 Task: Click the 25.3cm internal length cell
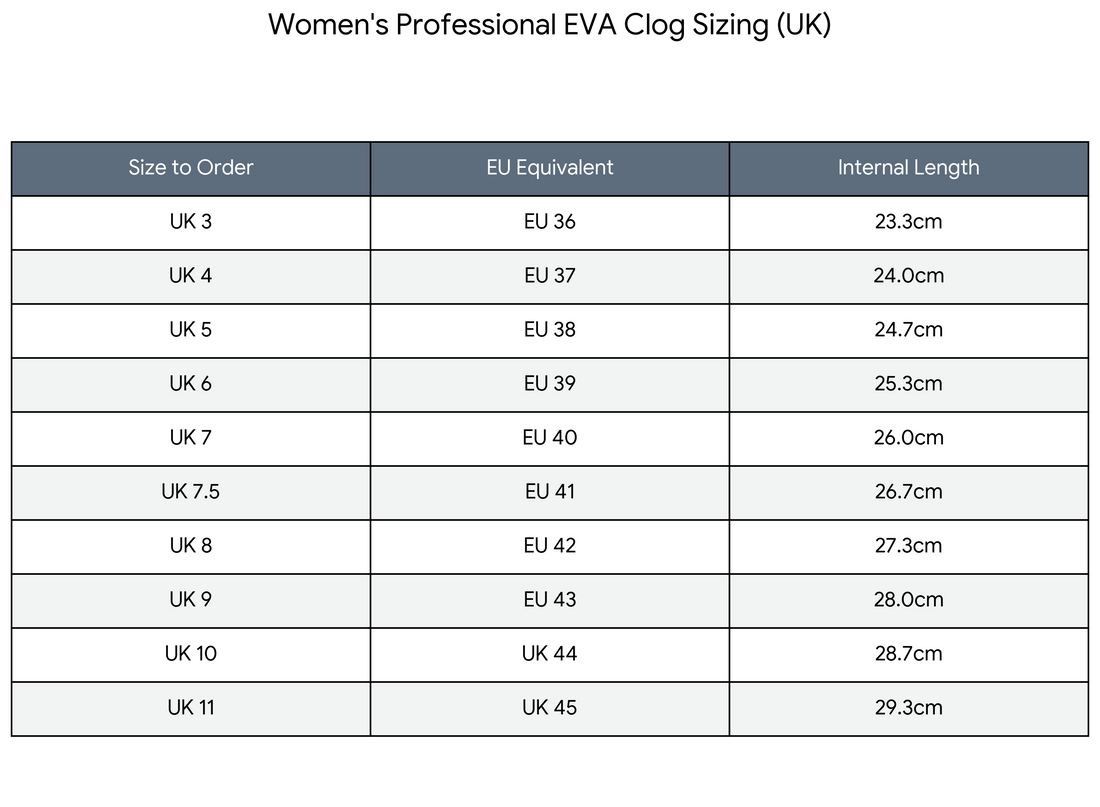pyautogui.click(x=908, y=385)
